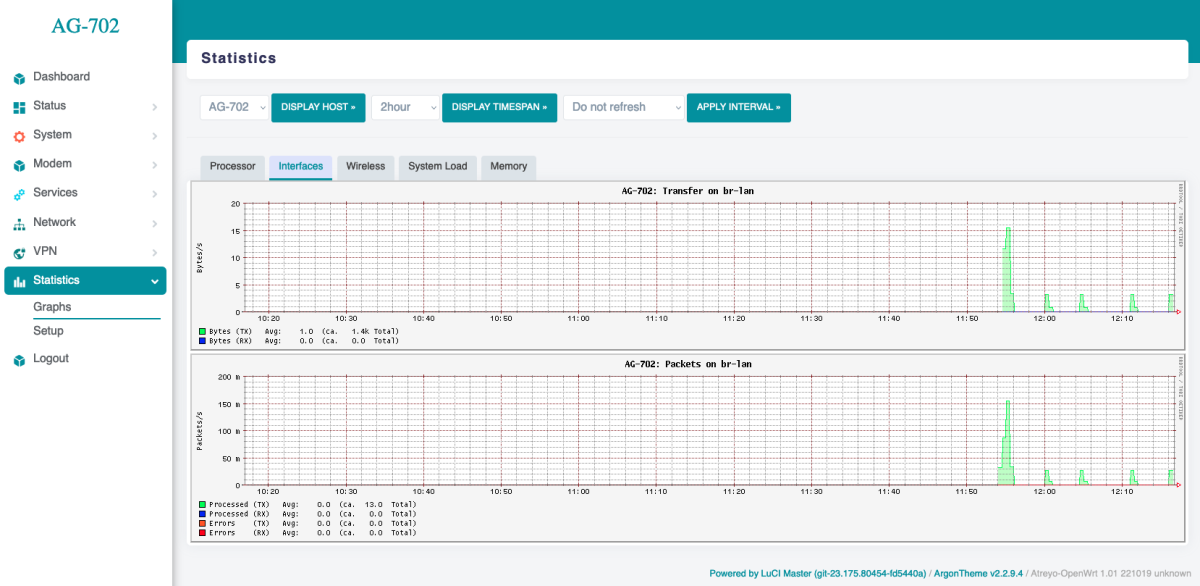Switch to the Interfaces tab
This screenshot has width=1200, height=586.
pyautogui.click(x=301, y=167)
